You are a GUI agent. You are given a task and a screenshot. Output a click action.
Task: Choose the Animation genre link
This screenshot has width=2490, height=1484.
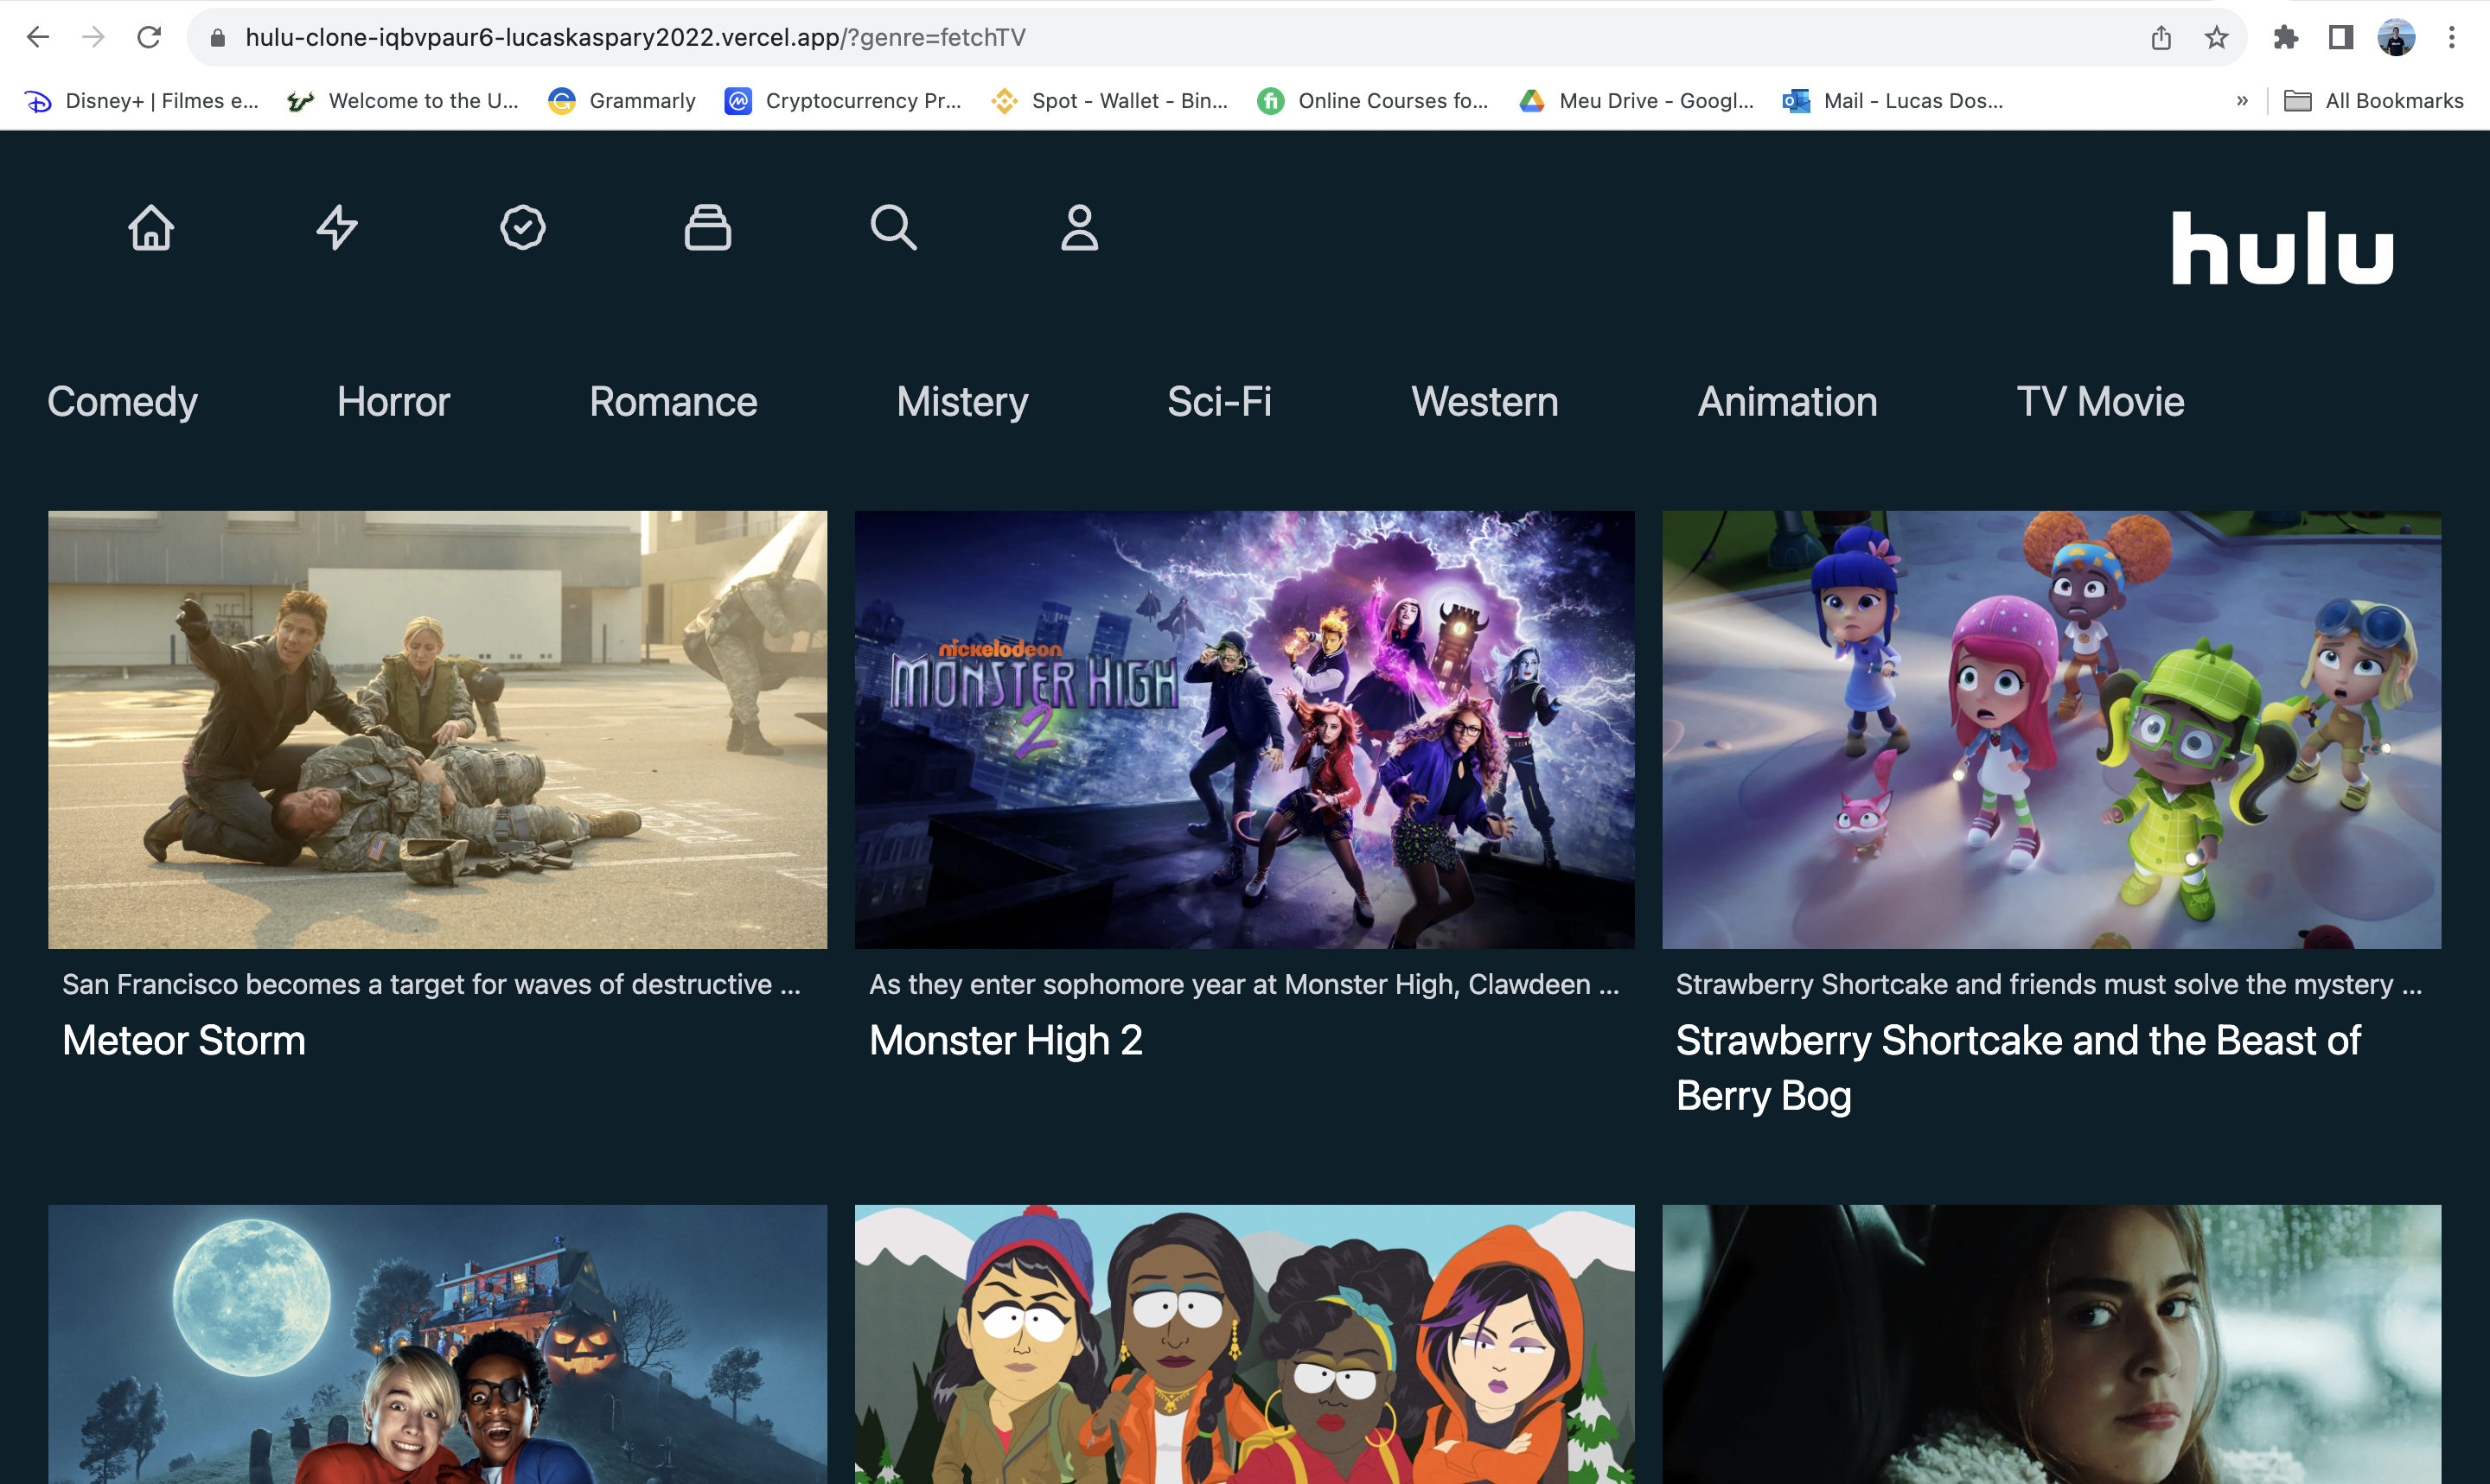tap(1787, 402)
